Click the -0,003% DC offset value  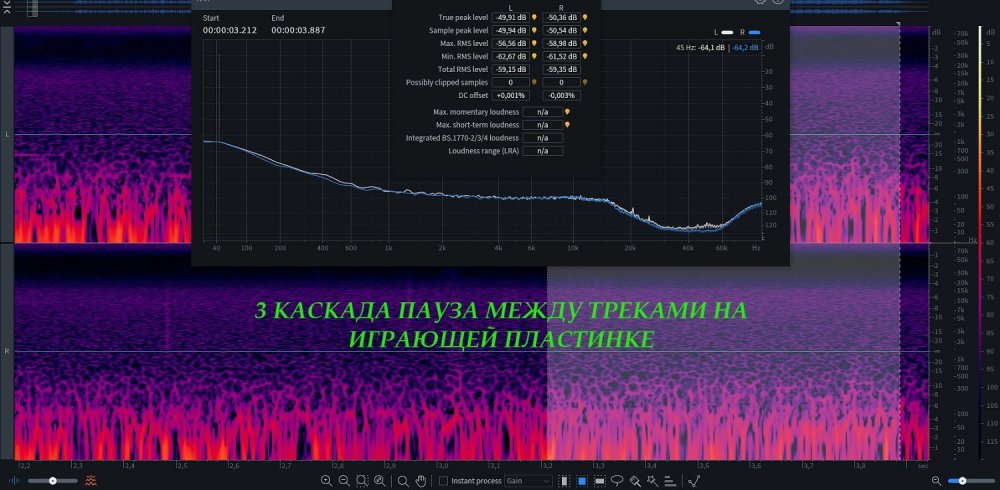pos(561,95)
